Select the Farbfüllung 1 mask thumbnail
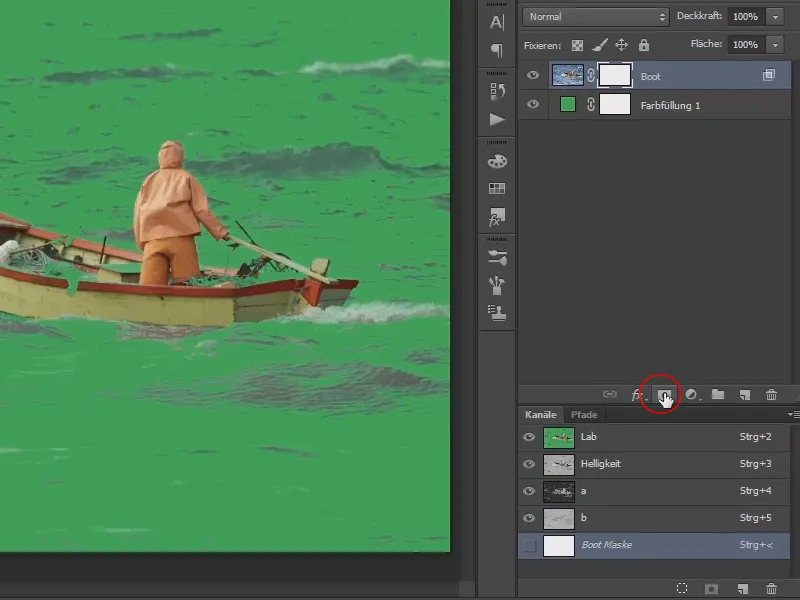This screenshot has width=800, height=600. (x=615, y=105)
